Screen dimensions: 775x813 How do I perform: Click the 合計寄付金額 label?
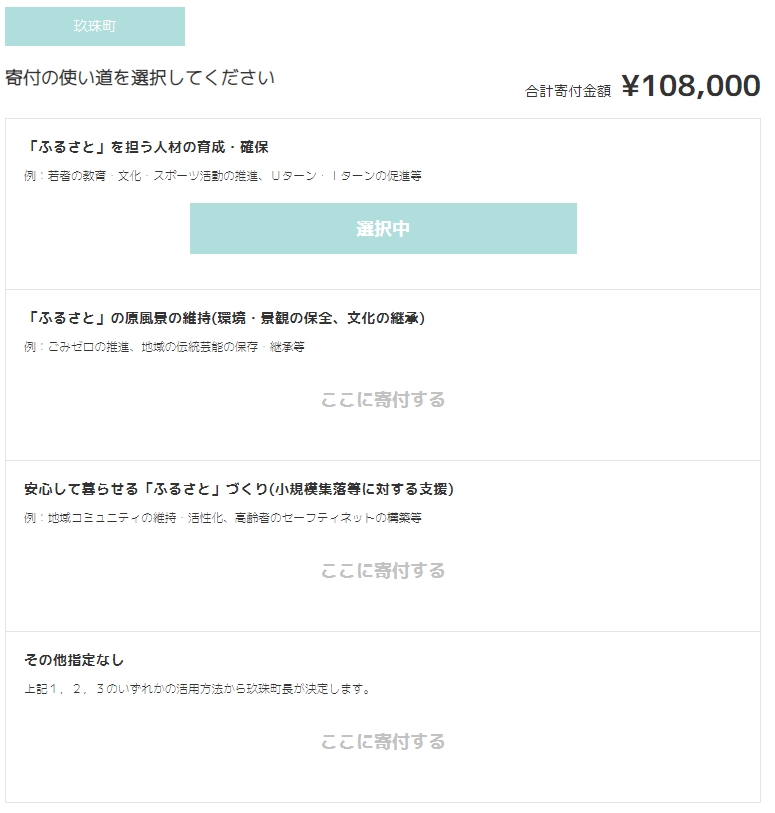coord(567,91)
